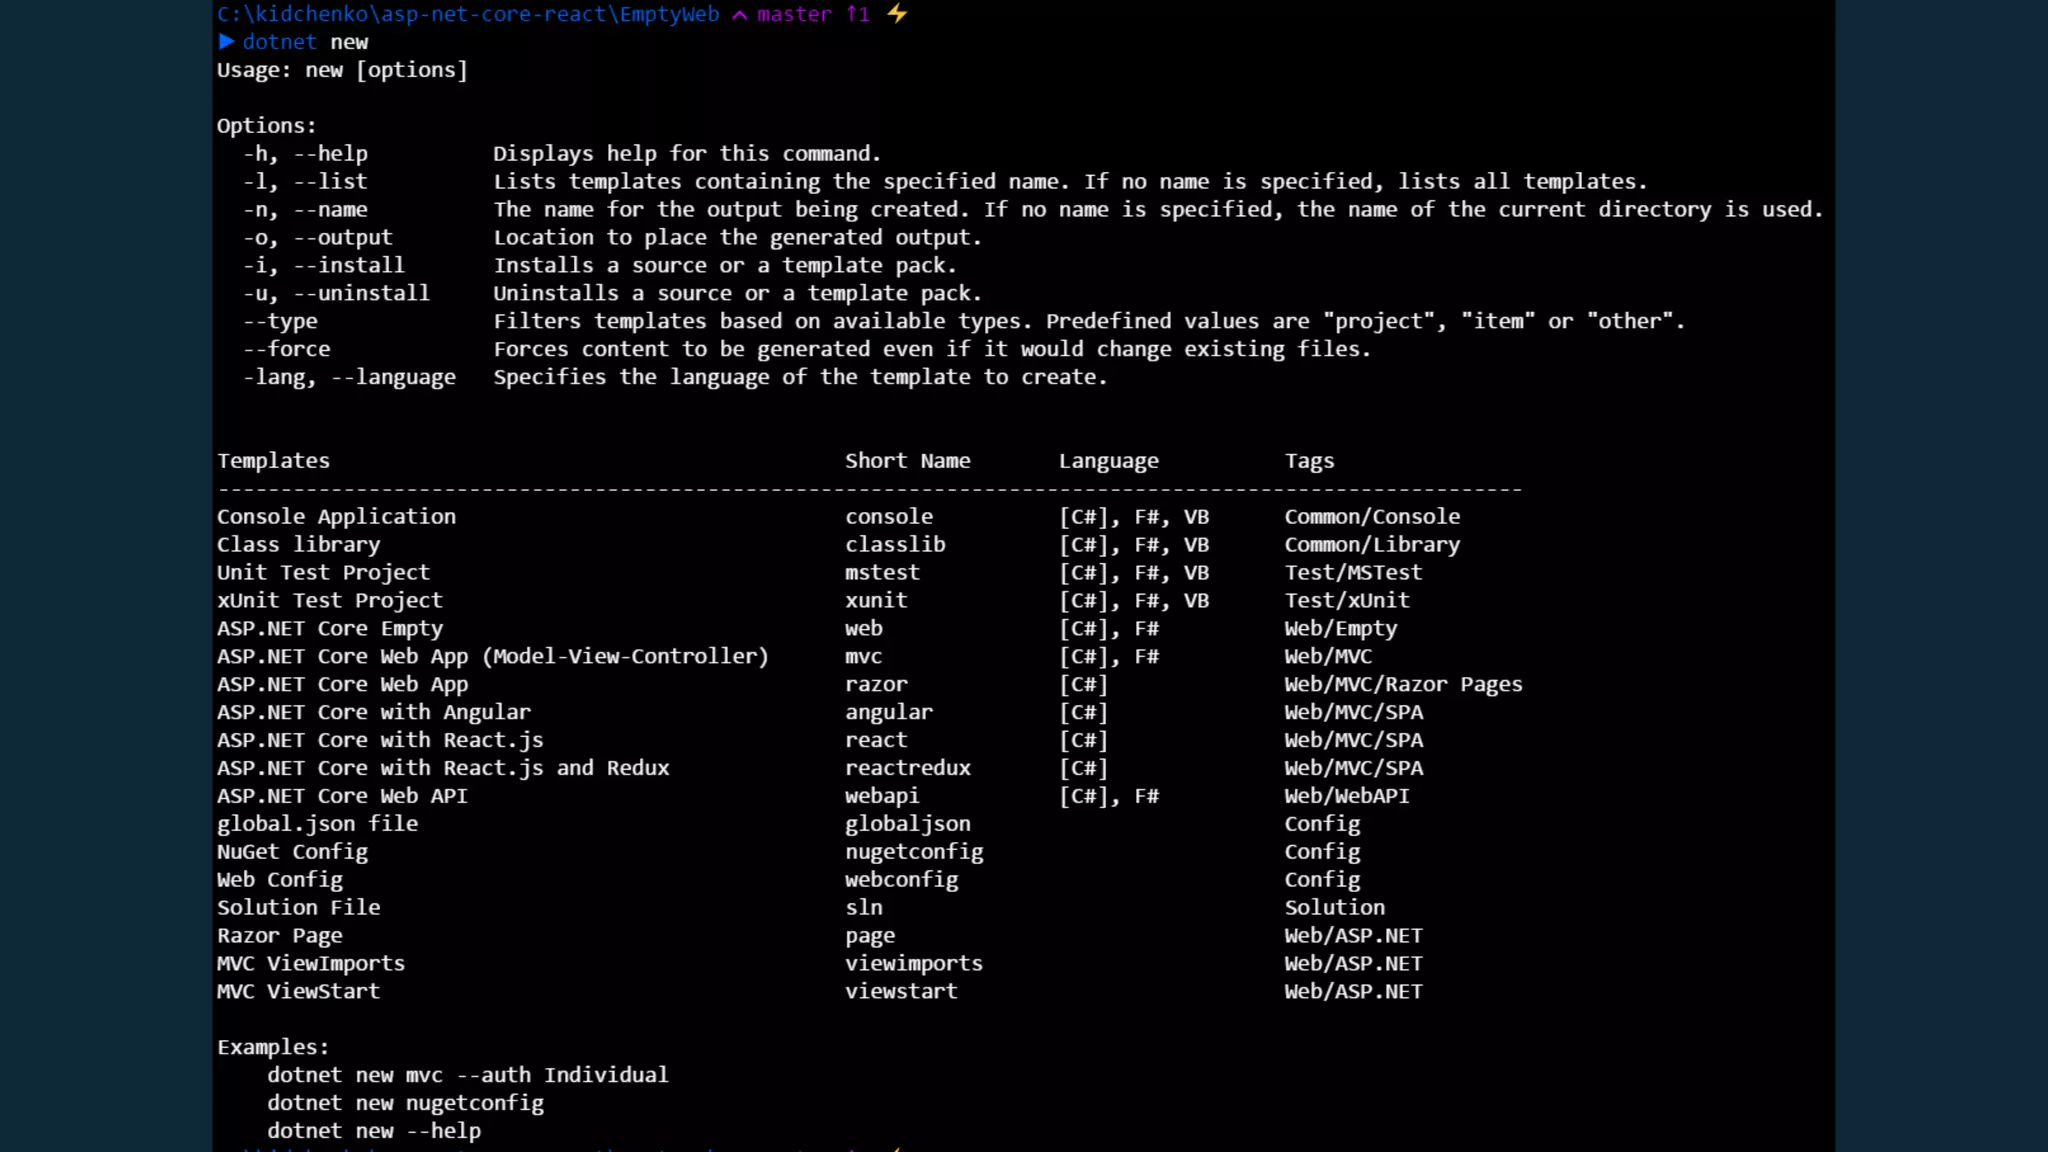This screenshot has height=1152, width=2048.
Task: Click the typed 'dotnet' command word
Action: (x=279, y=42)
